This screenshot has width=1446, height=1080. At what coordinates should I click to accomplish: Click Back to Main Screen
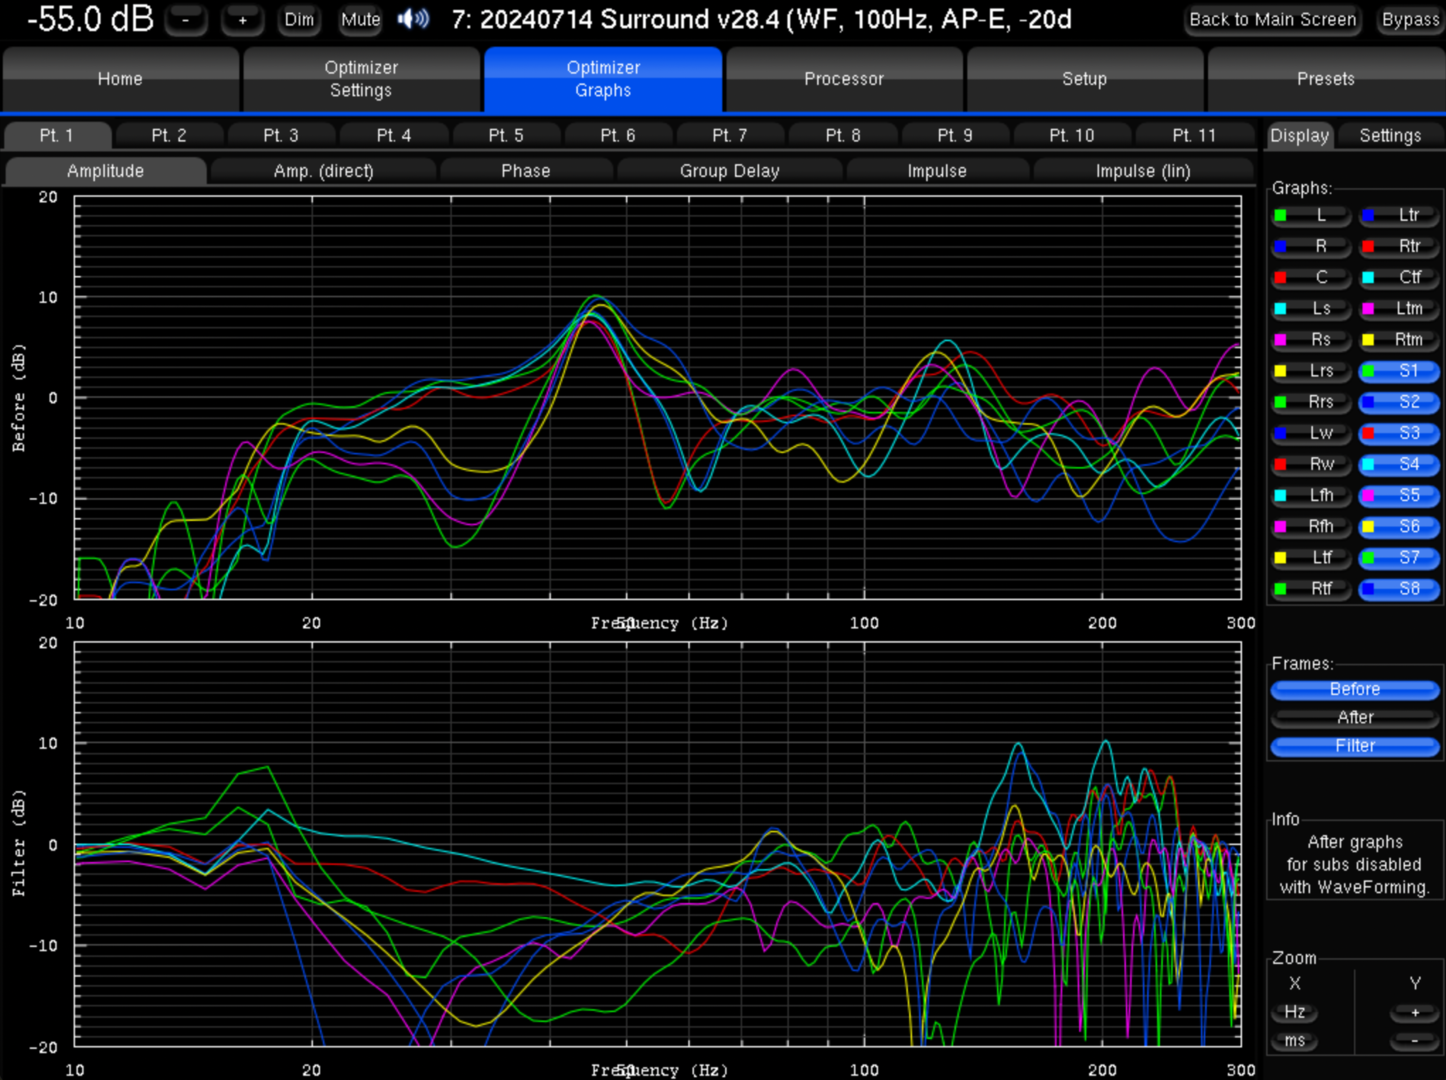[1272, 20]
